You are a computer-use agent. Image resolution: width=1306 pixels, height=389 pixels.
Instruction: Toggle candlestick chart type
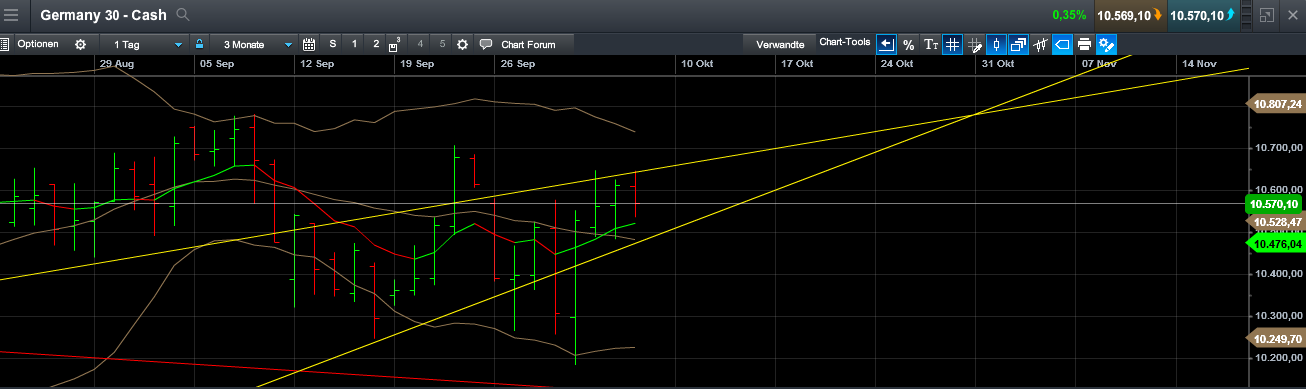[x=996, y=44]
